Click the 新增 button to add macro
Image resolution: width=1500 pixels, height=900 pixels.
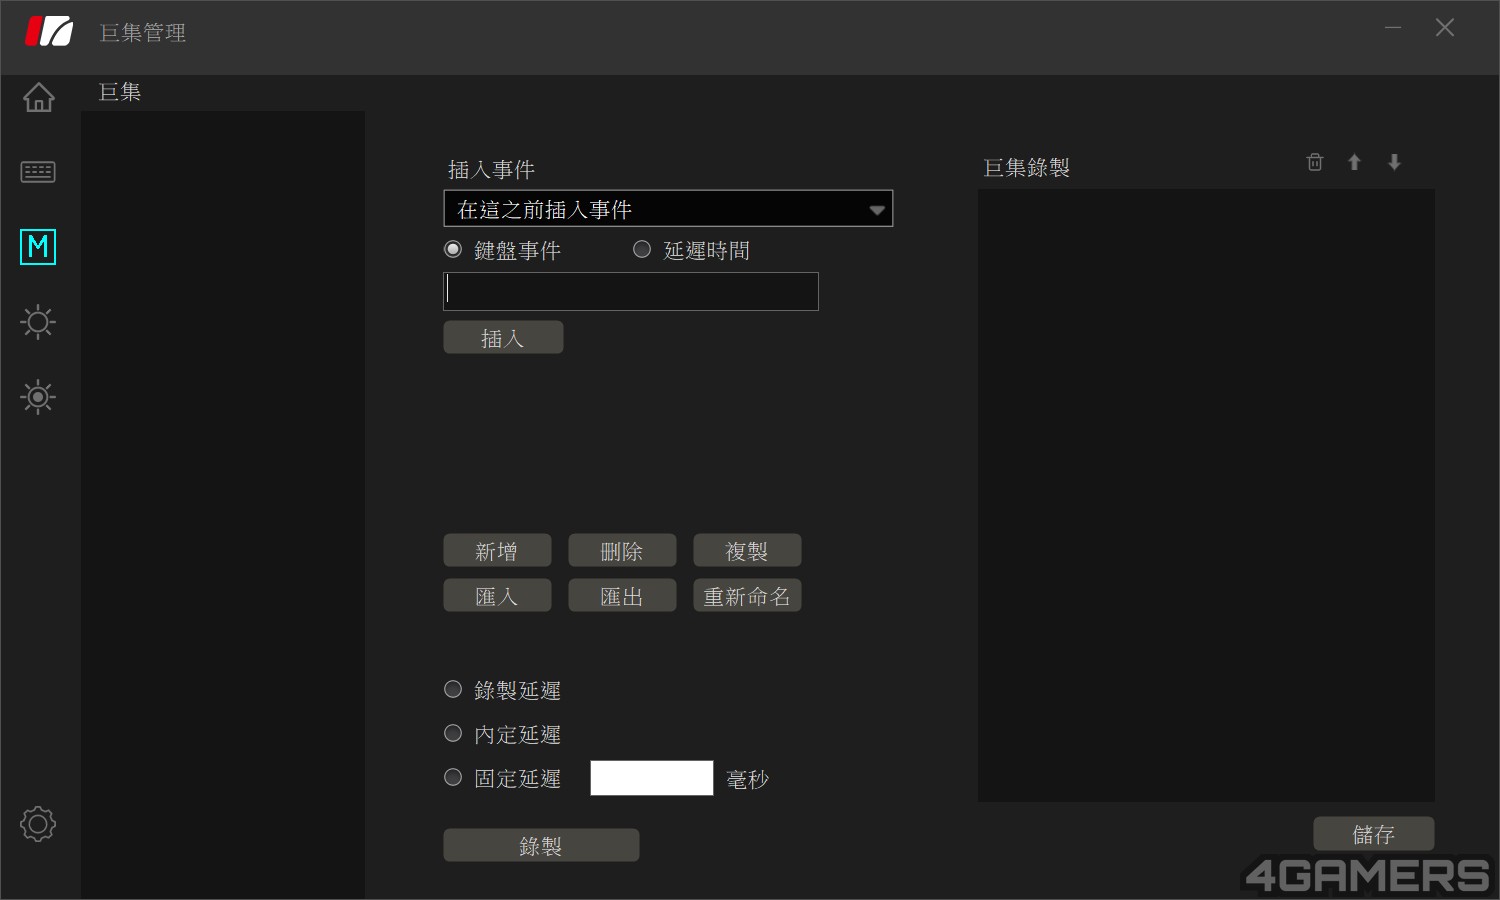click(497, 551)
